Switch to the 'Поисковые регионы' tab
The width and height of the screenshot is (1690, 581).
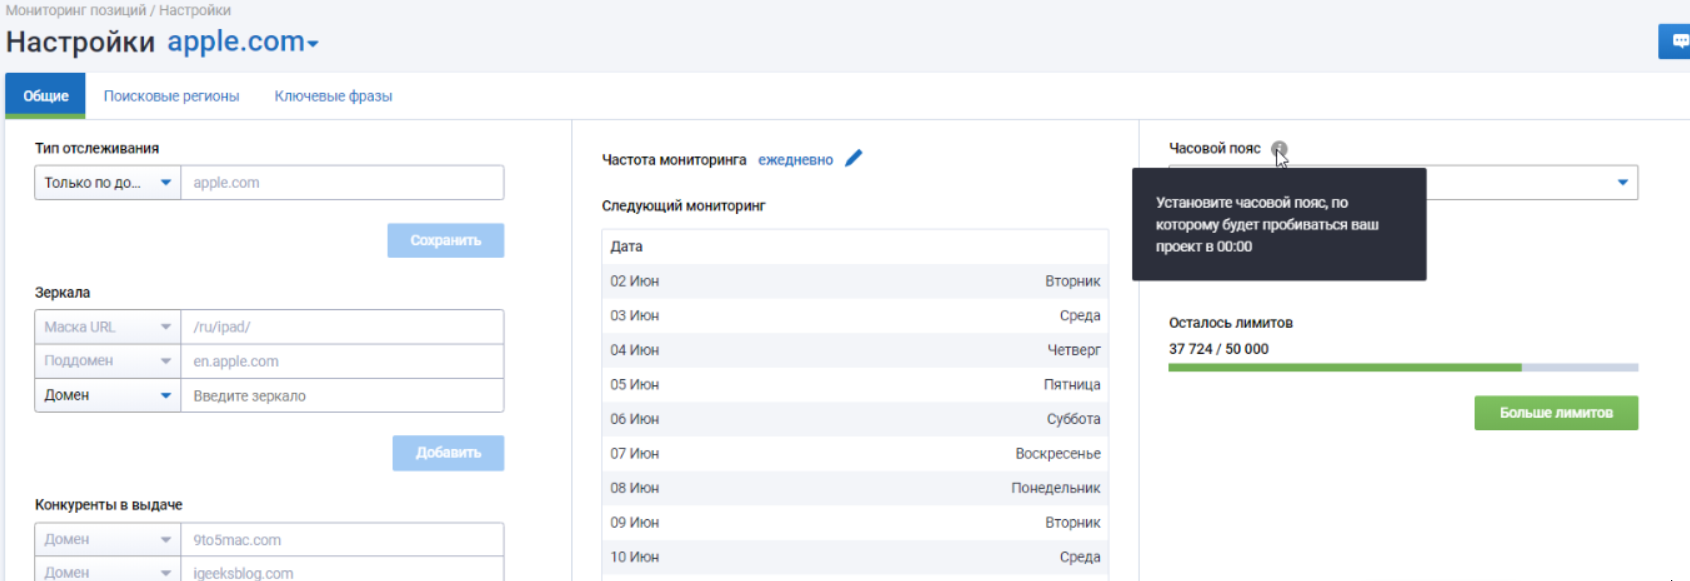point(171,96)
